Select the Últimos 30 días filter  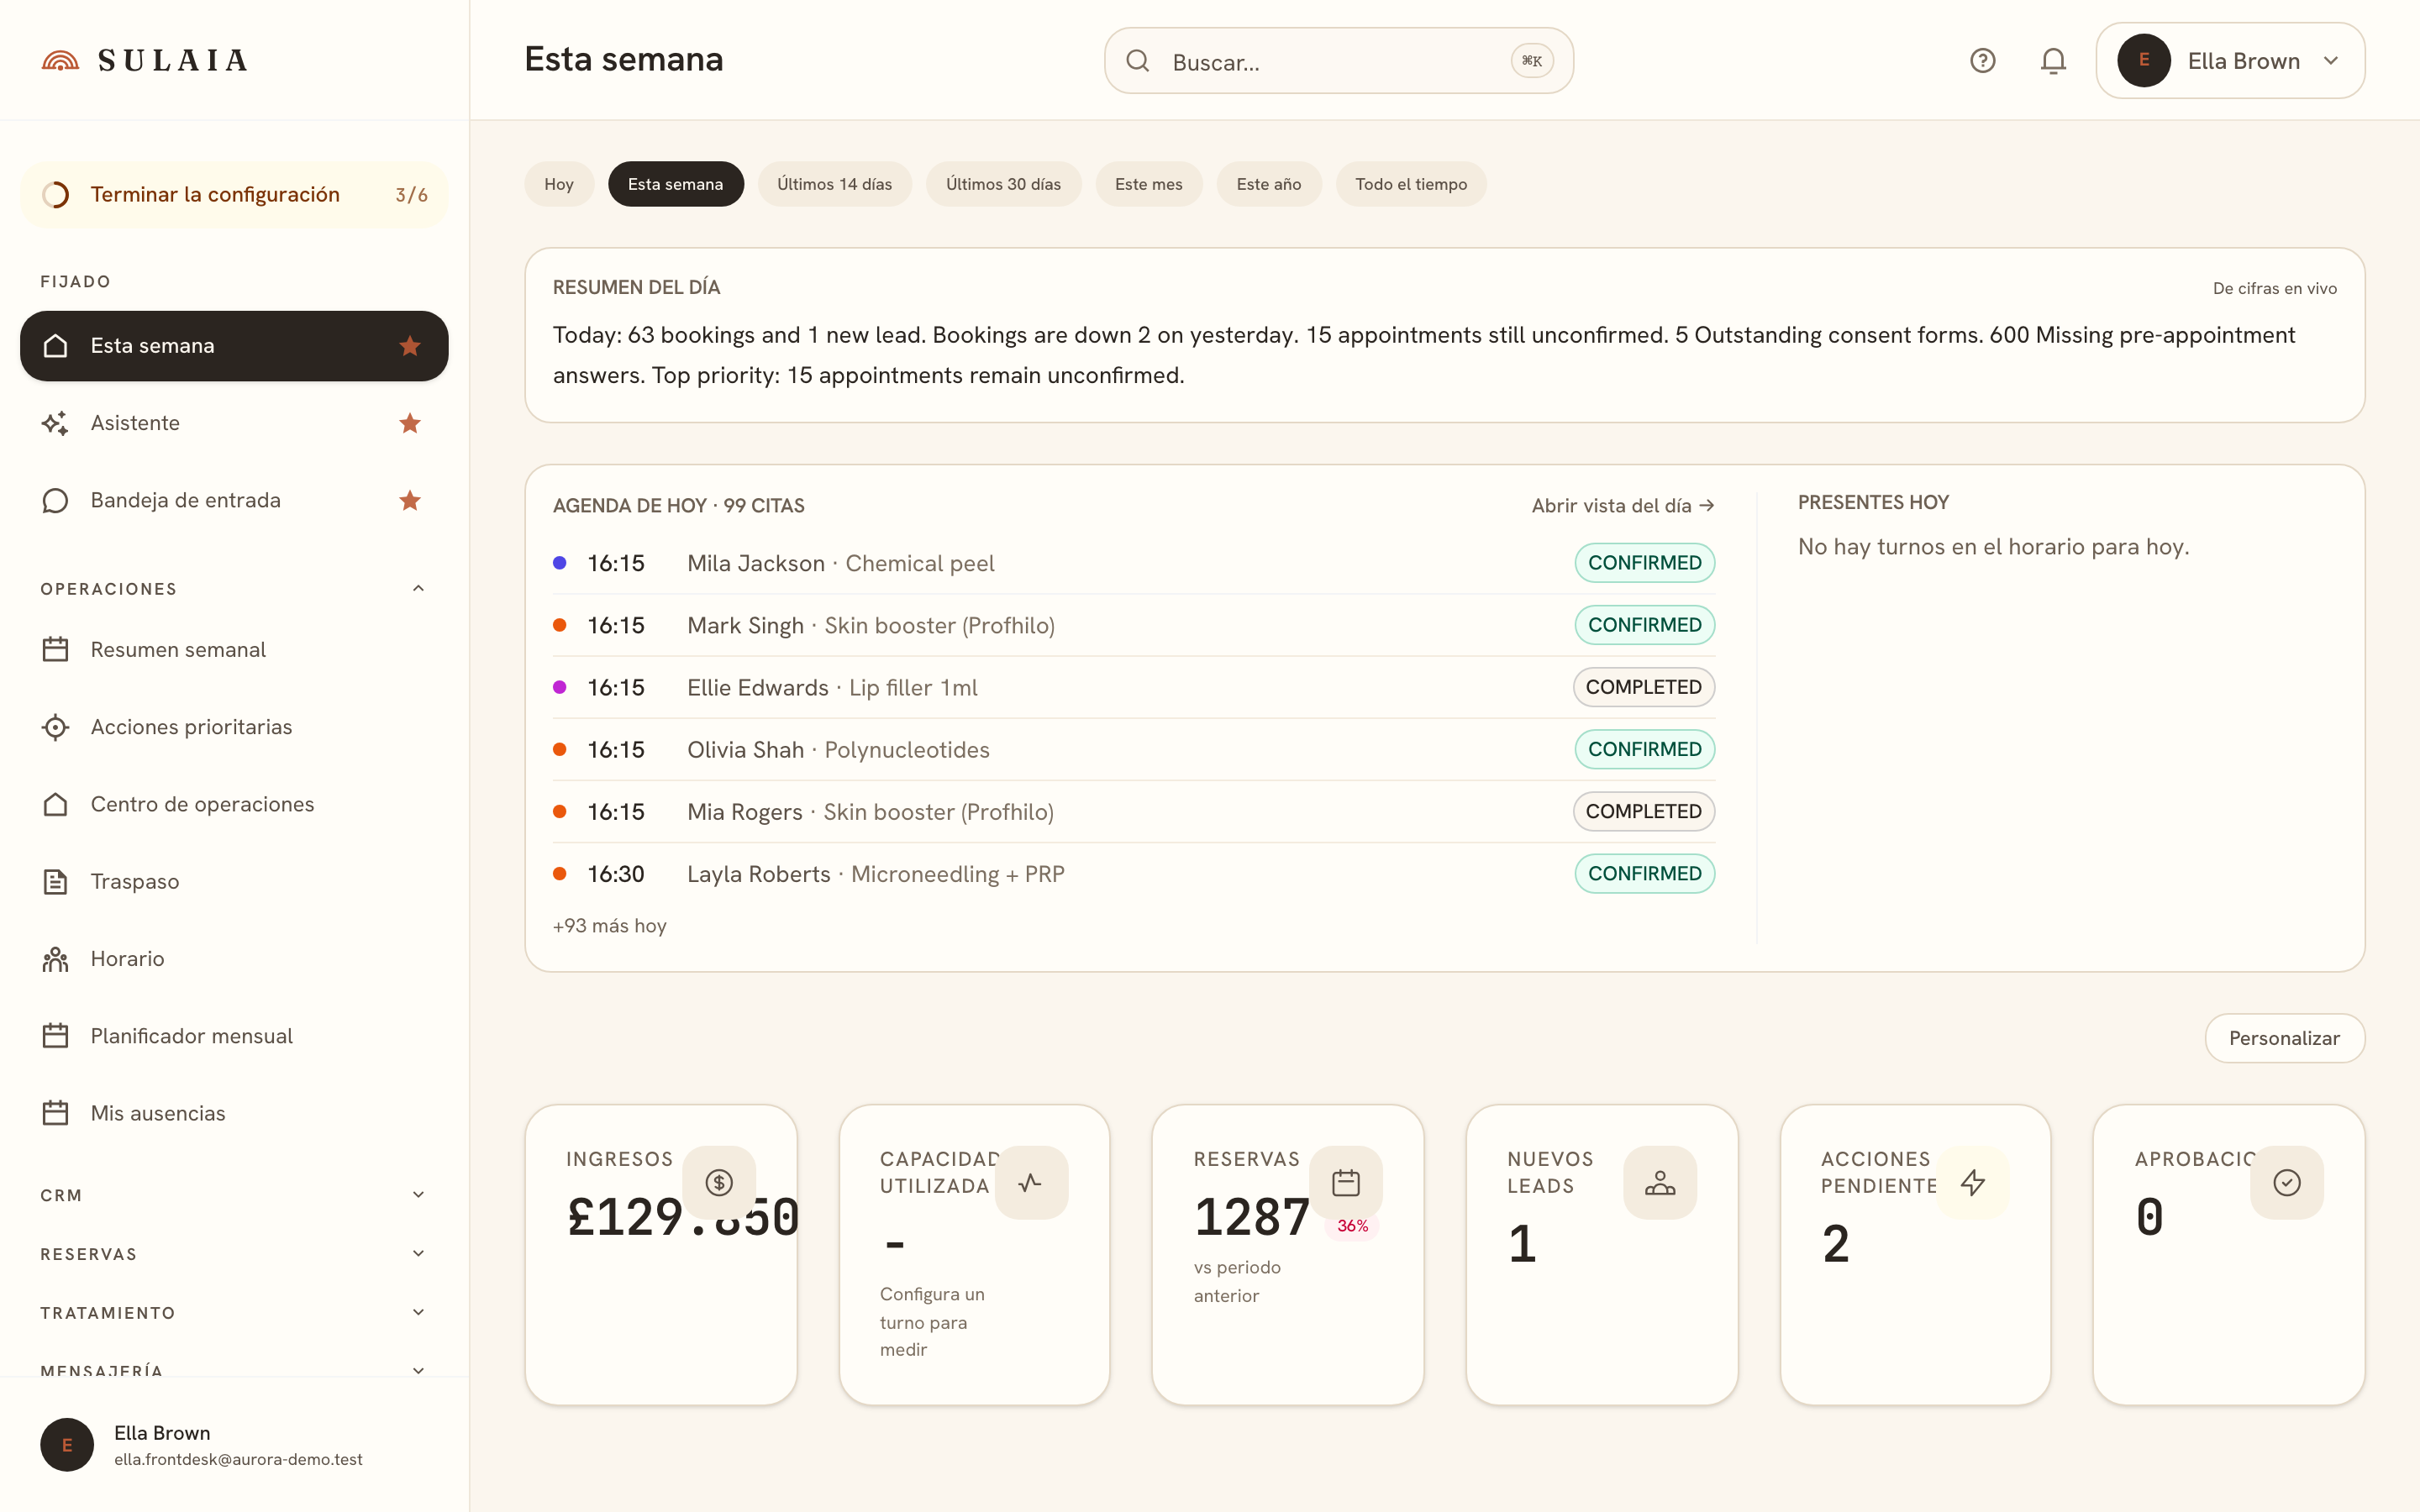1003,184
